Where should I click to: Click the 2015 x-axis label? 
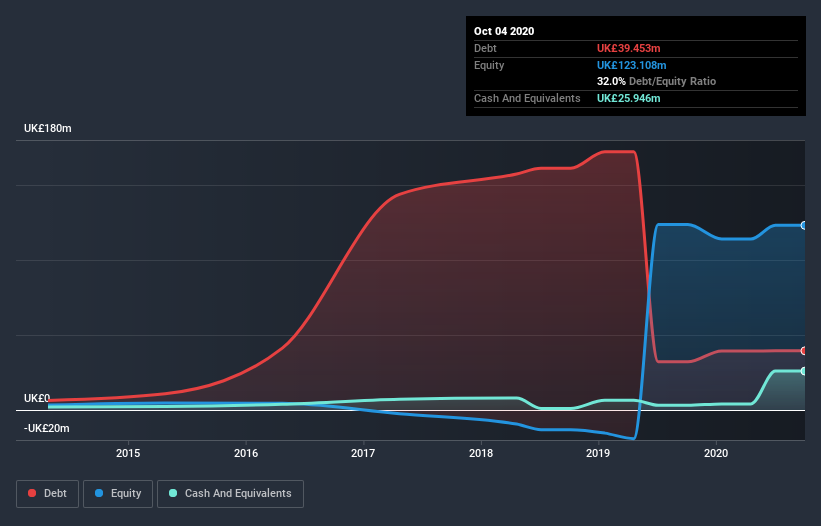128,453
